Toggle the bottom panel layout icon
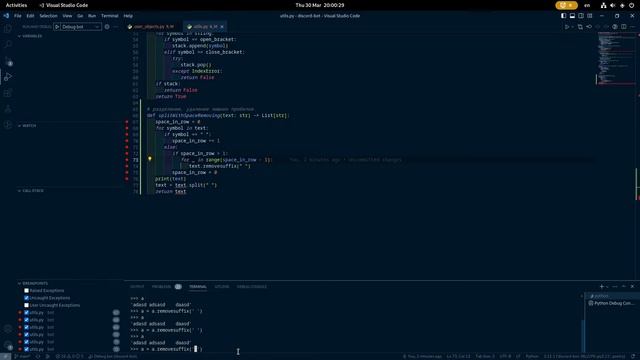 click(572, 16)
